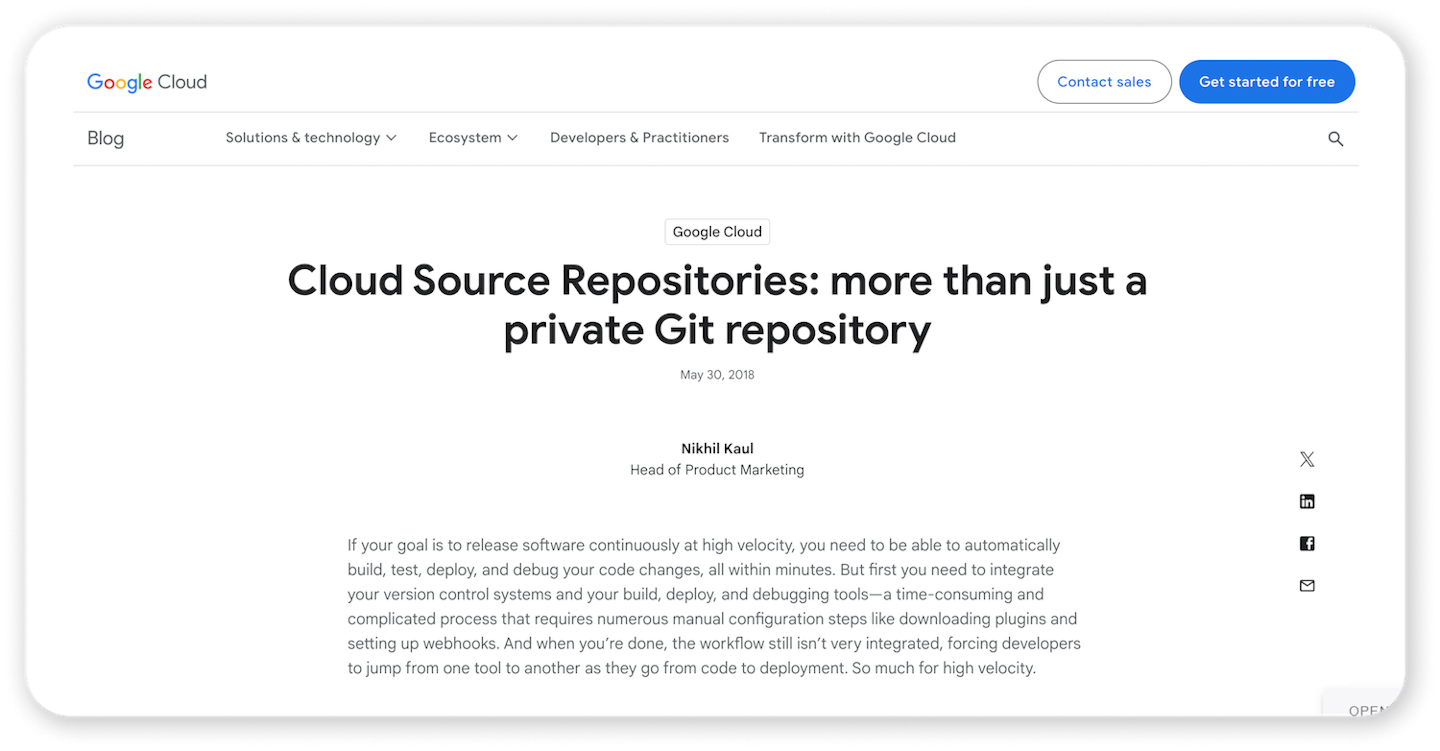Share article on Facebook
Screen dimensions: 1440x751
(x=1307, y=544)
